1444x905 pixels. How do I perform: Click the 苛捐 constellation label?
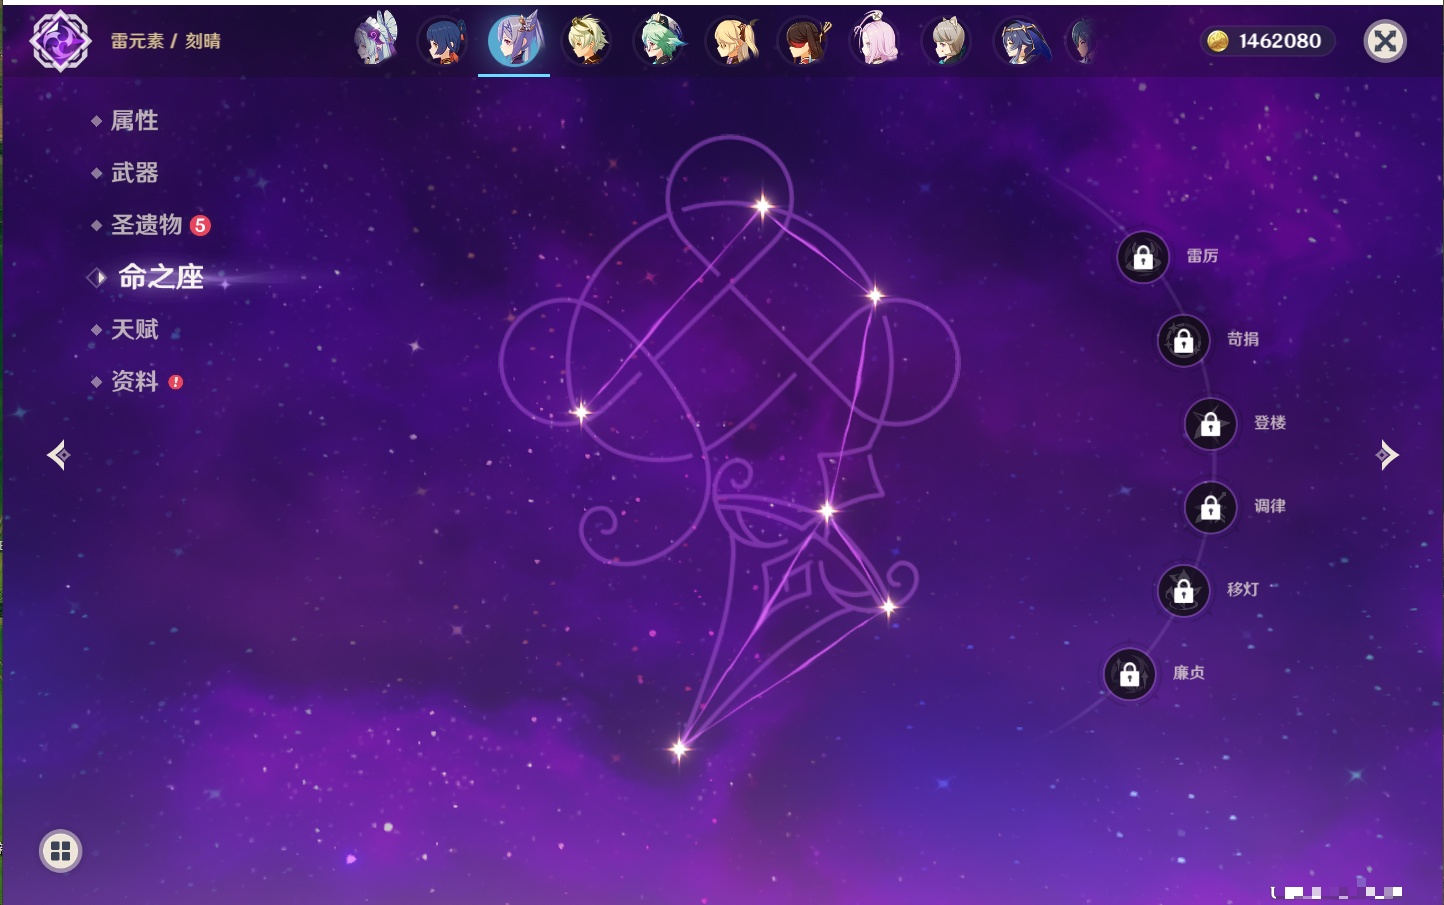[x=1243, y=339]
